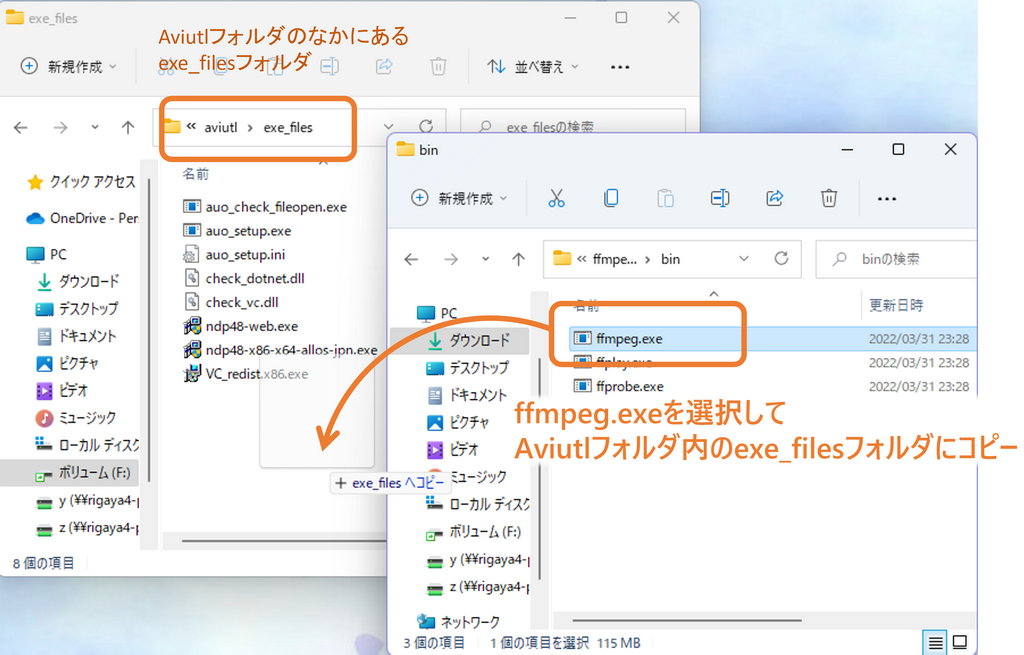Click horizontal scrollbar in exe_files file list

pos(284,541)
